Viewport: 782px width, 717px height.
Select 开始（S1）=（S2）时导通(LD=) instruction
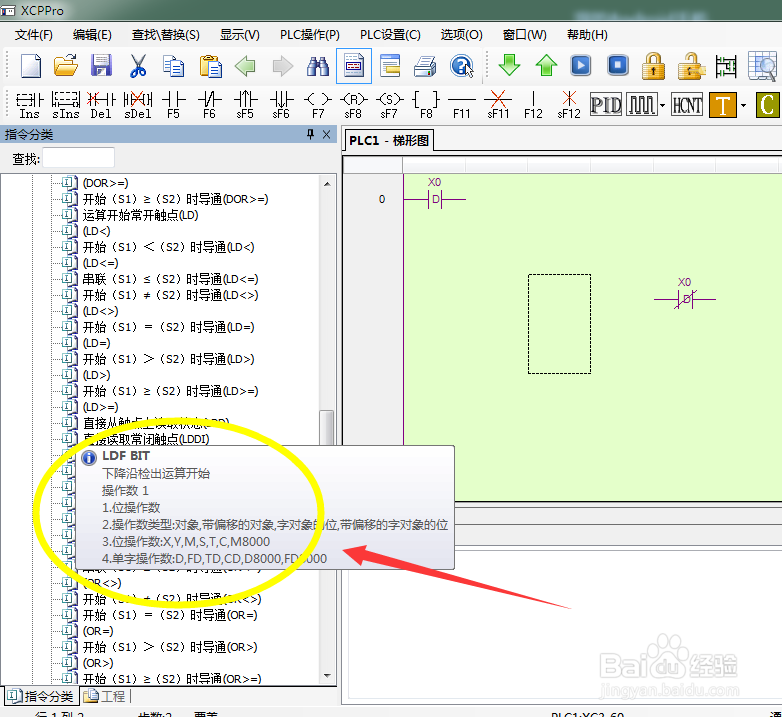[169, 327]
